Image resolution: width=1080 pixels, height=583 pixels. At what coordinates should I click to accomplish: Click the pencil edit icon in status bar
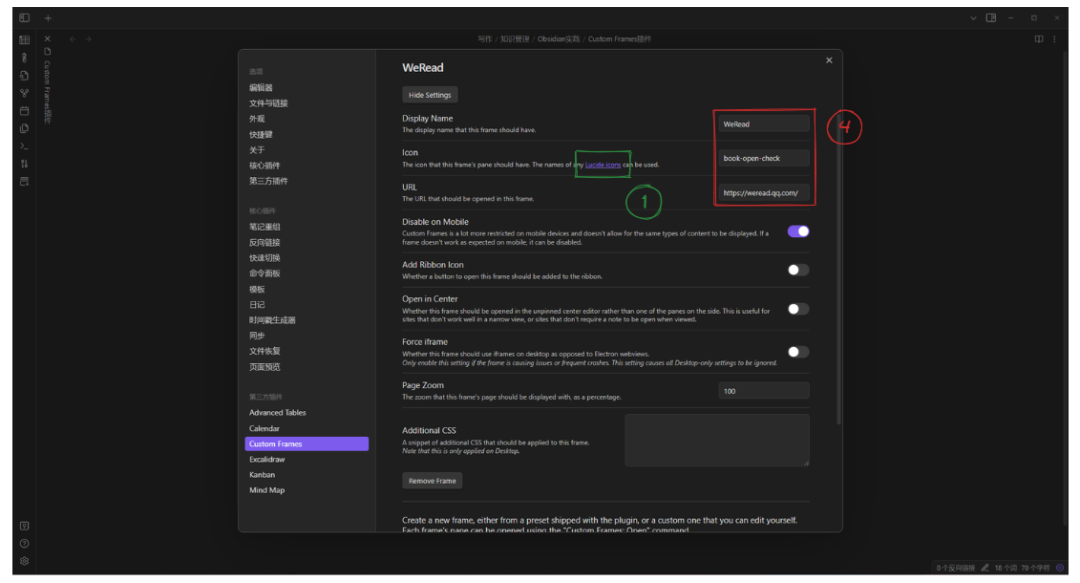(x=985, y=568)
